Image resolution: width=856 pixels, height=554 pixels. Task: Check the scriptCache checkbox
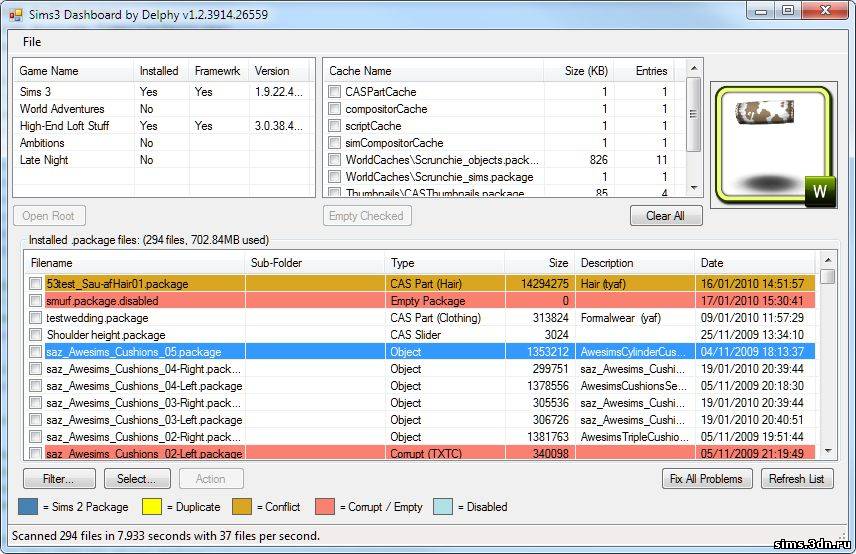(335, 126)
